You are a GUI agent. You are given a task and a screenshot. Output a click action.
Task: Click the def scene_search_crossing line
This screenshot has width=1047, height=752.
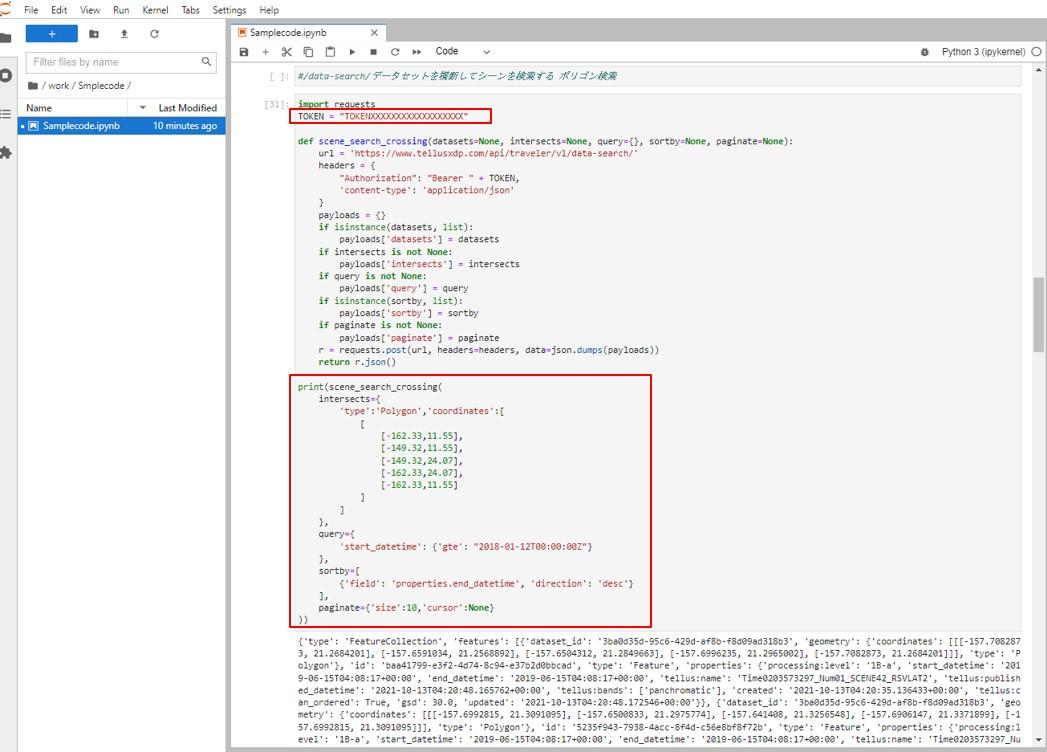(x=545, y=141)
